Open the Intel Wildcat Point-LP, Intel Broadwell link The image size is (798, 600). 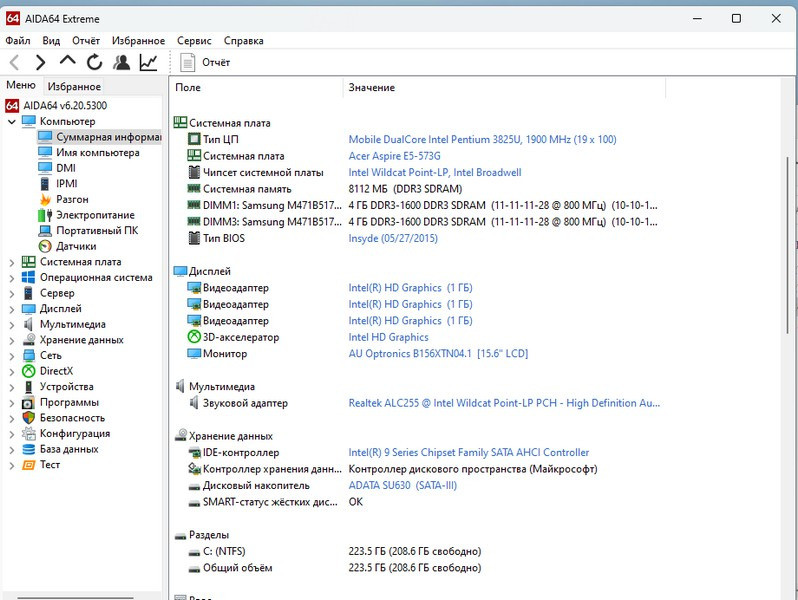click(x=435, y=173)
